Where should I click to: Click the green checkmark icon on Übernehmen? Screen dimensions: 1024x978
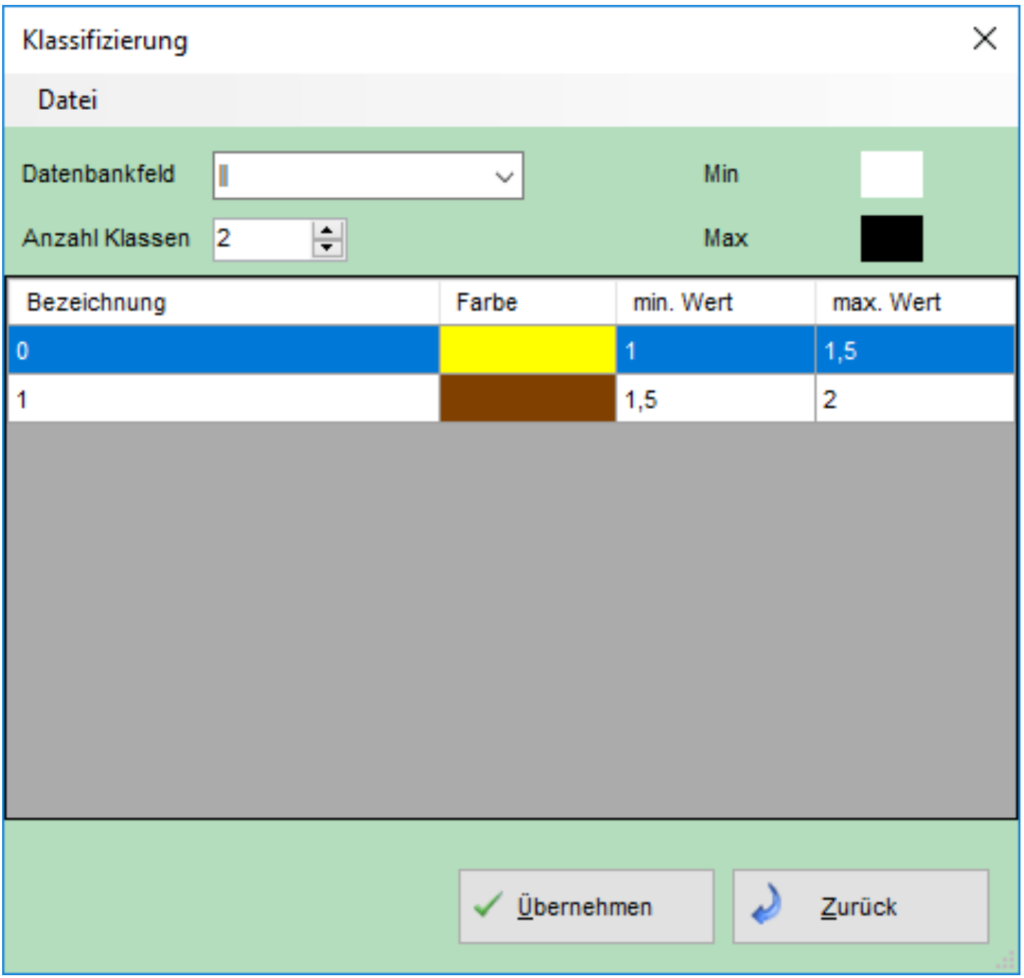click(488, 903)
